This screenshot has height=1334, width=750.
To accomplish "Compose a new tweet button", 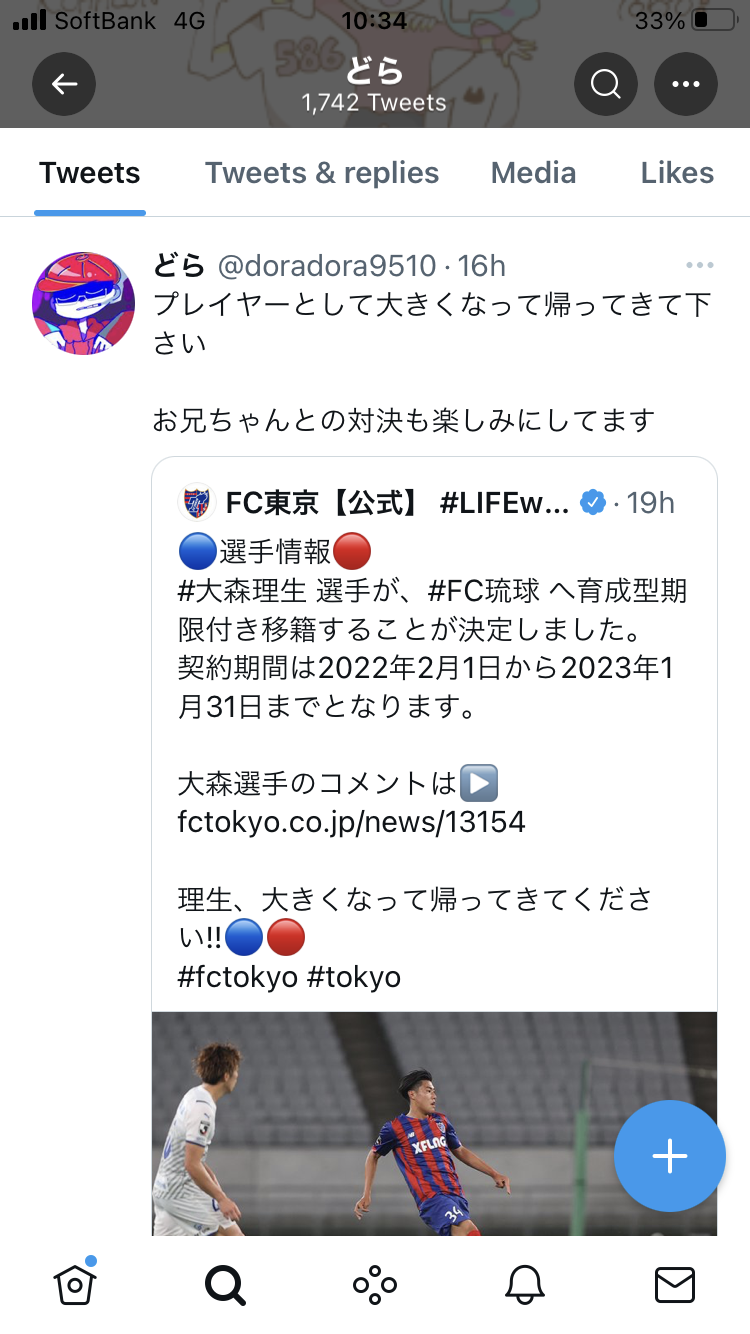I will [x=669, y=1156].
